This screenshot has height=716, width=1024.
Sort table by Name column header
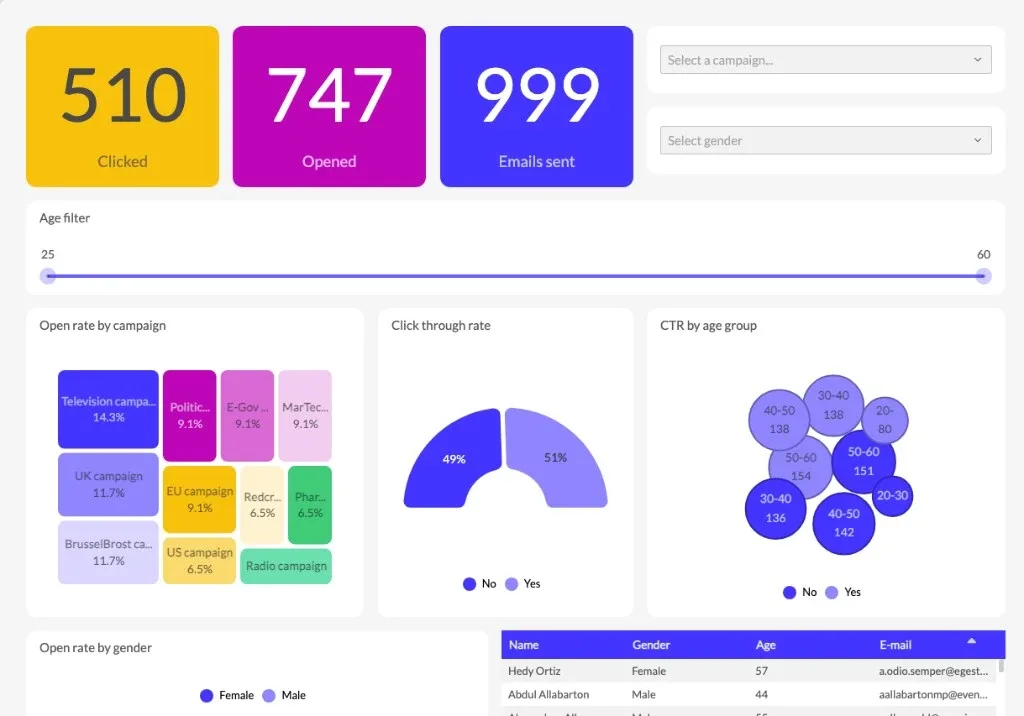coord(524,645)
